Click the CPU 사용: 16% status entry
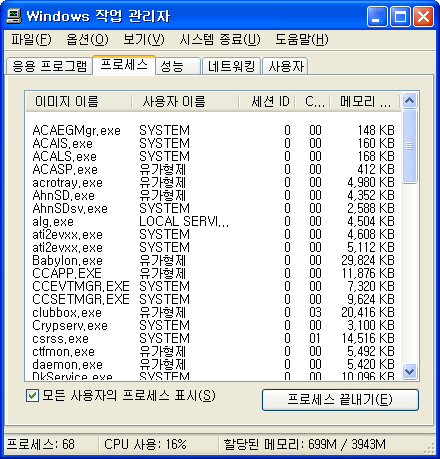 click(145, 444)
